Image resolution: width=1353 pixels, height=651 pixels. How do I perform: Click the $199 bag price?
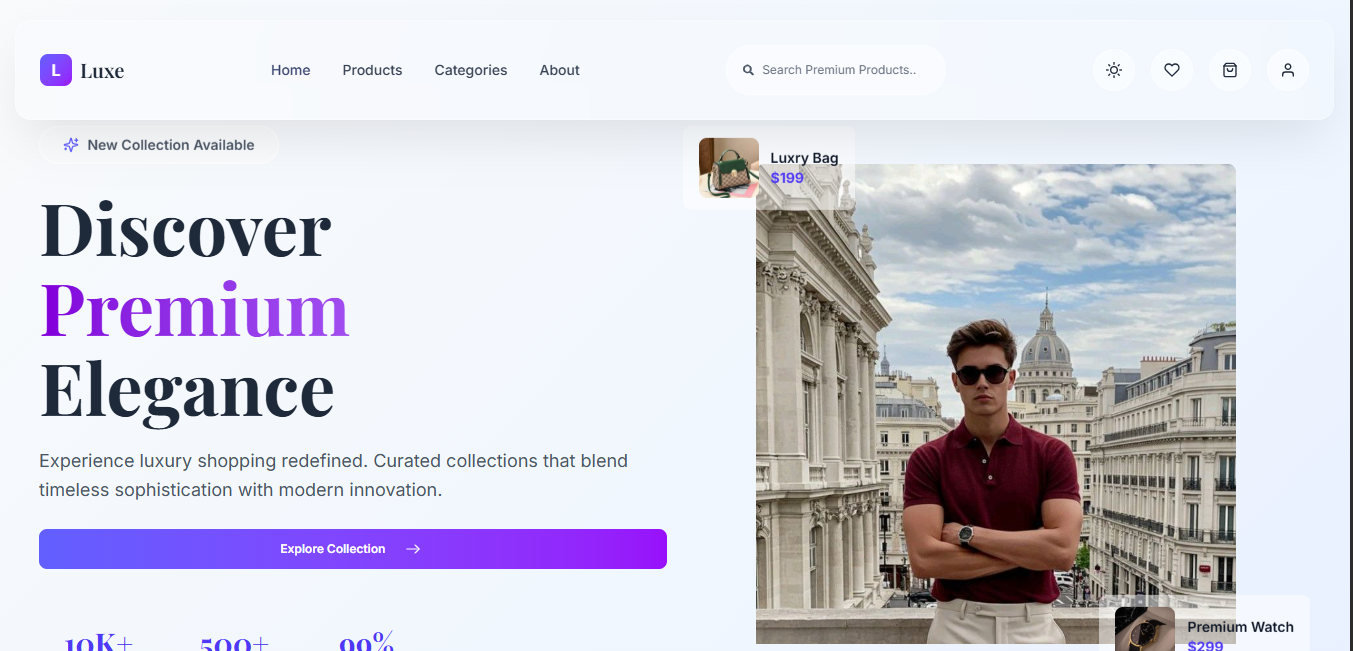[787, 178]
